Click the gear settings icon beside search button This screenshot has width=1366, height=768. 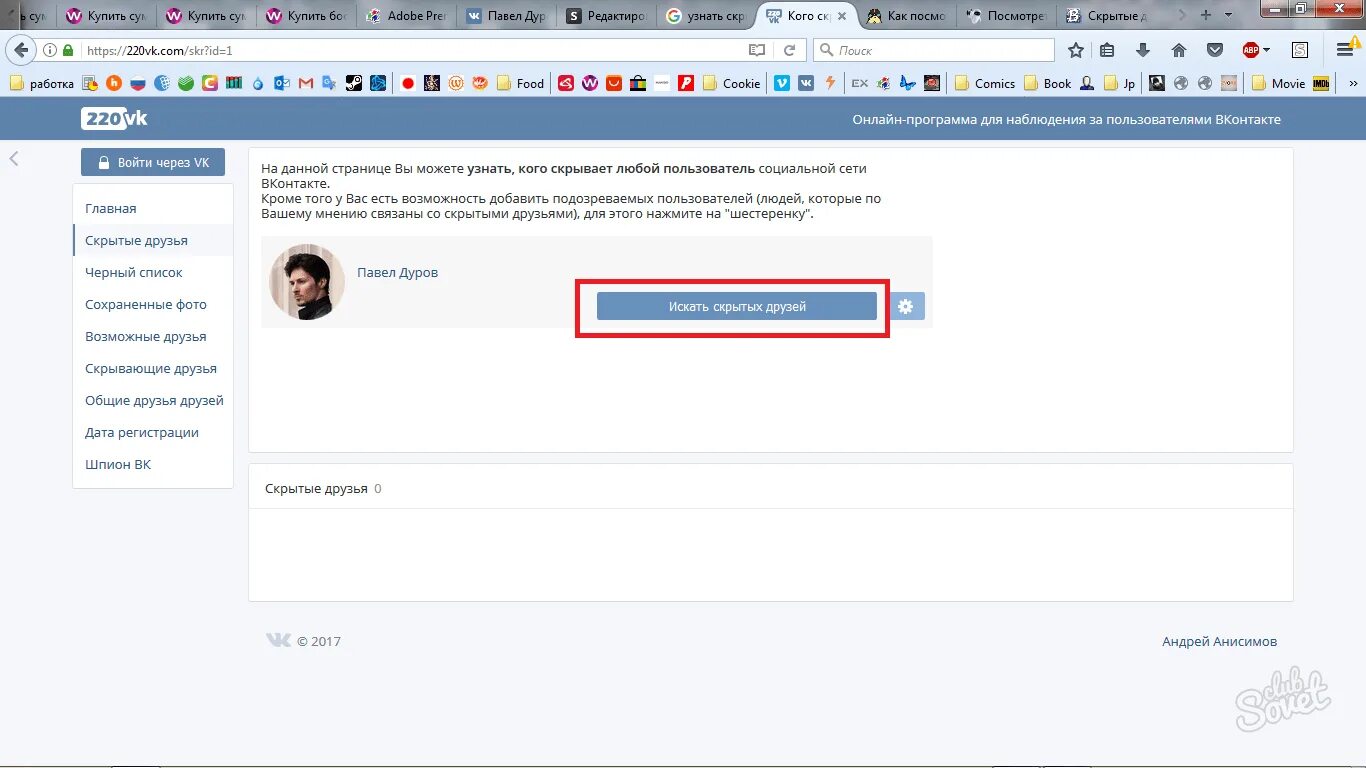(x=906, y=306)
